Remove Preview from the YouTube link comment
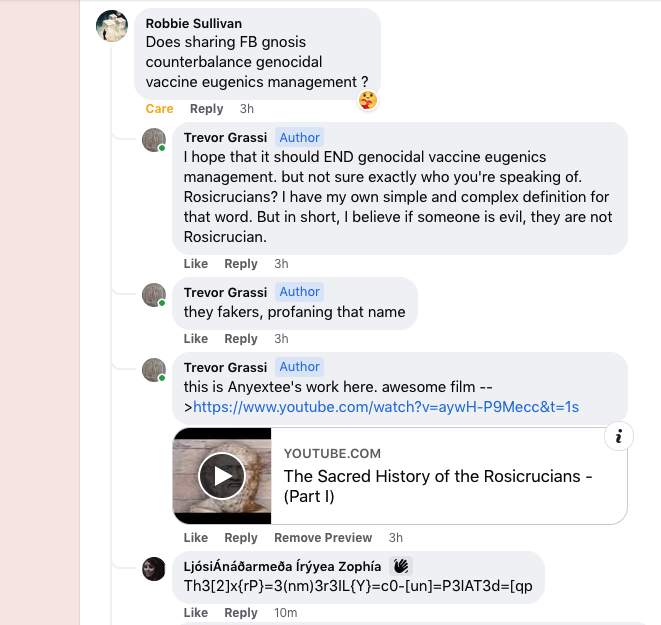The width and height of the screenshot is (661, 625). [323, 538]
